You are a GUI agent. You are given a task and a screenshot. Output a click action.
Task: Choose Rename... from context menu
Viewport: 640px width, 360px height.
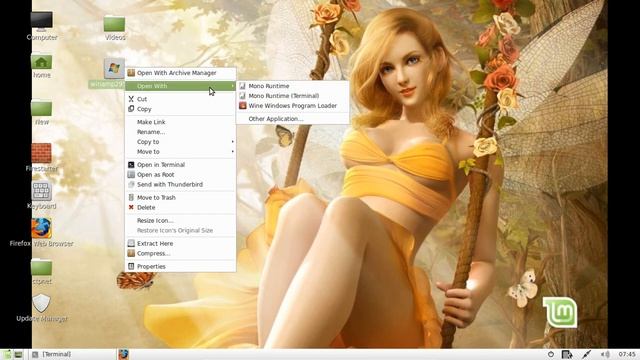pos(180,132)
